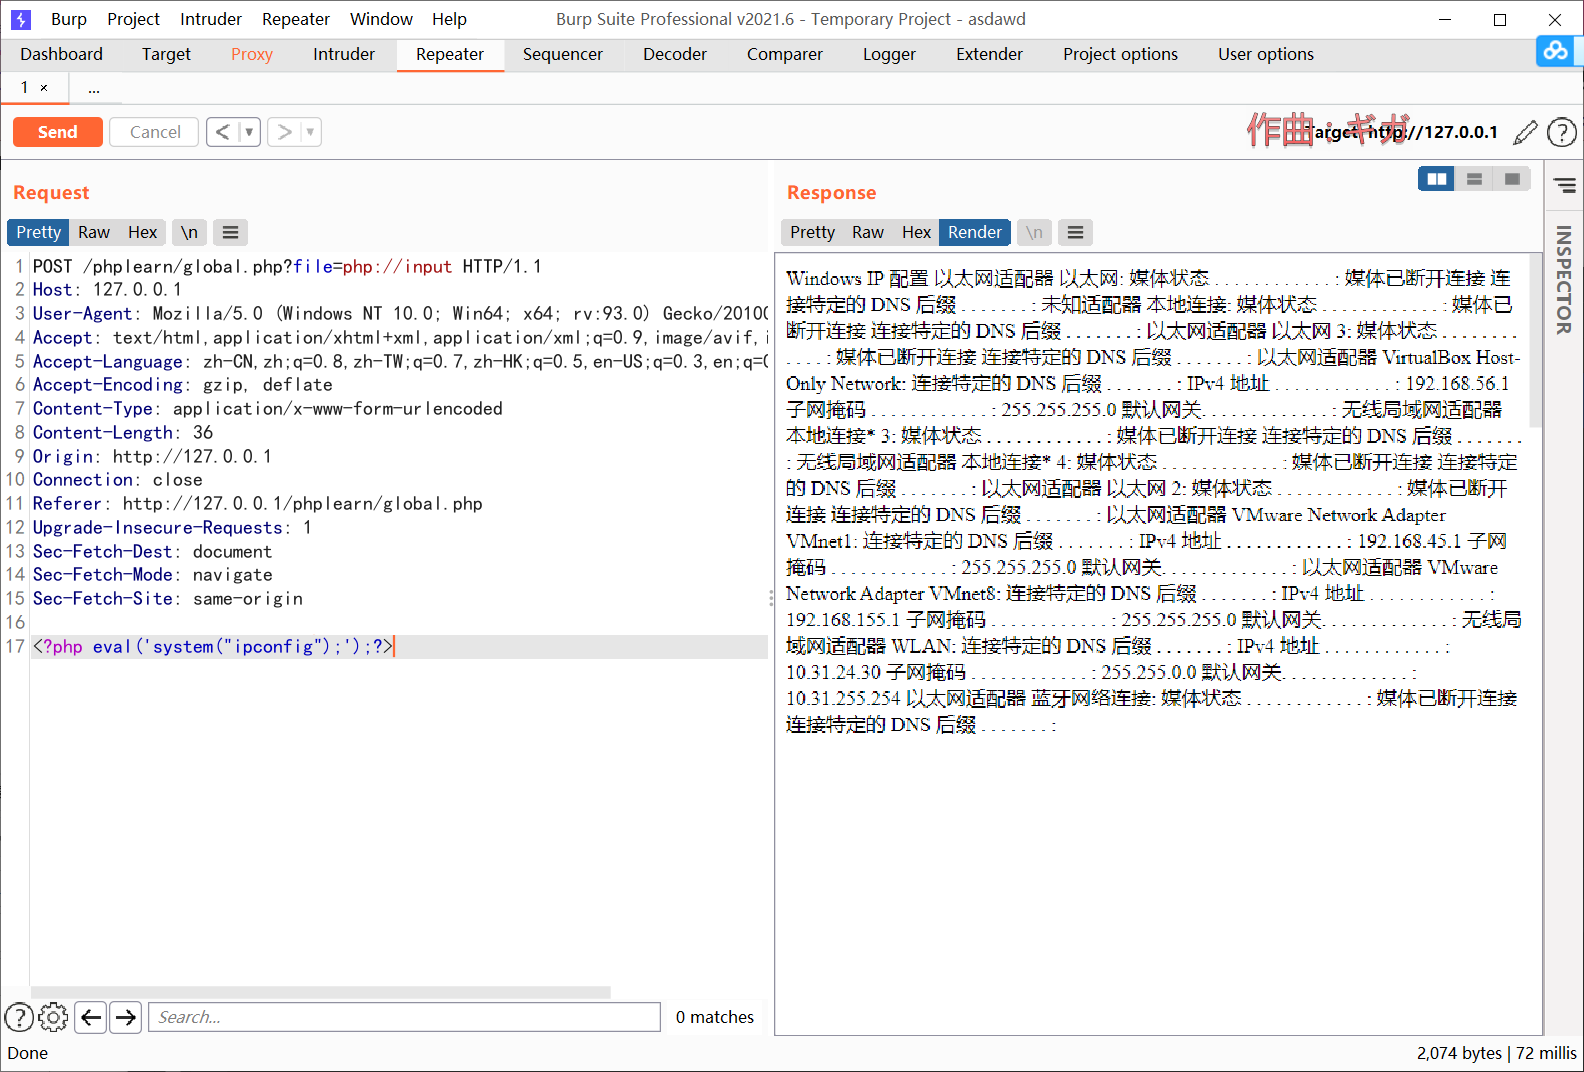Open the Burp menu
Viewport: 1584px width, 1072px height.
coord(69,19)
